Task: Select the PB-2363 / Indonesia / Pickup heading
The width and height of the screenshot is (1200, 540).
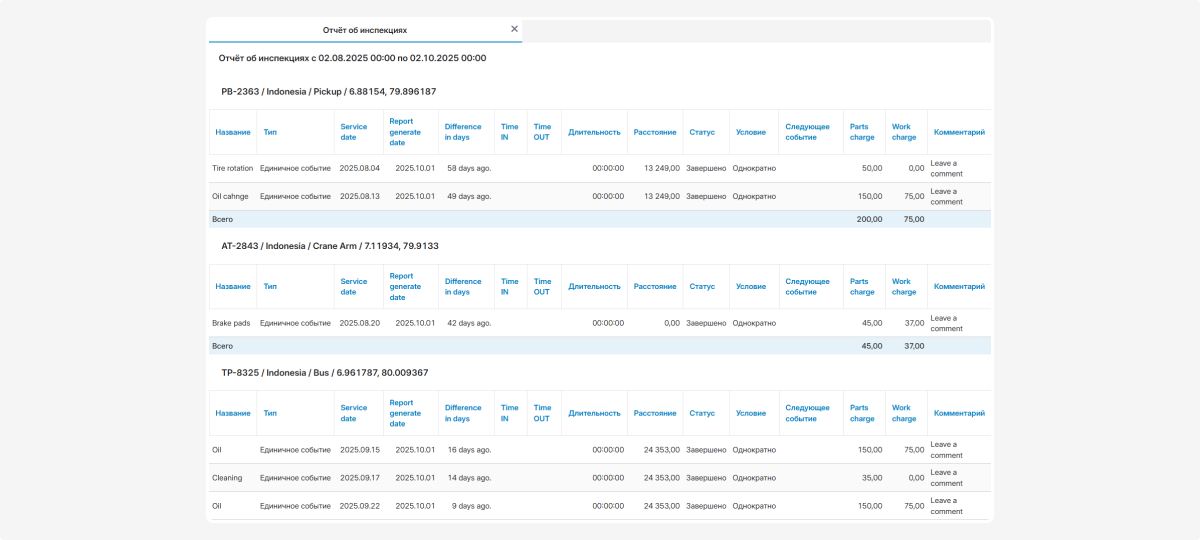Action: point(328,92)
